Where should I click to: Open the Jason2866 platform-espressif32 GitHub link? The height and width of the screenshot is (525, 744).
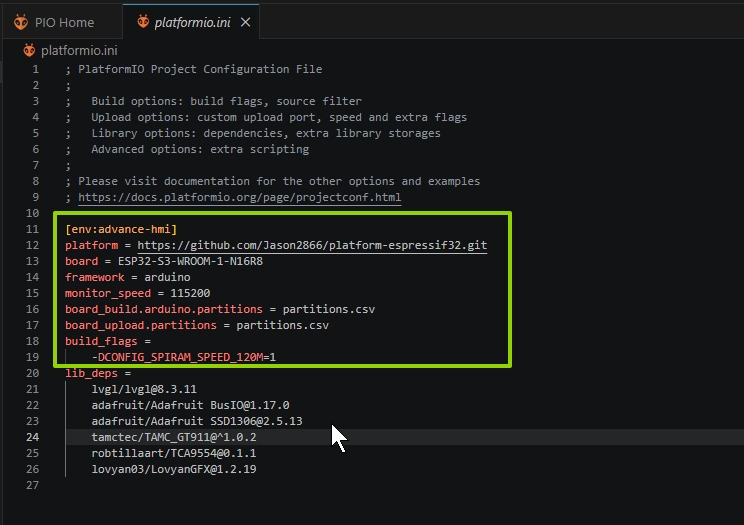(312, 245)
